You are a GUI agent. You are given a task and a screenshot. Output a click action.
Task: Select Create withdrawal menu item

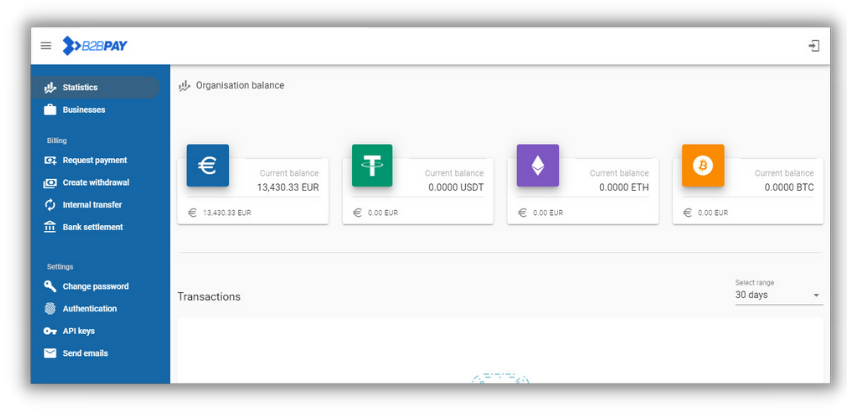point(95,183)
